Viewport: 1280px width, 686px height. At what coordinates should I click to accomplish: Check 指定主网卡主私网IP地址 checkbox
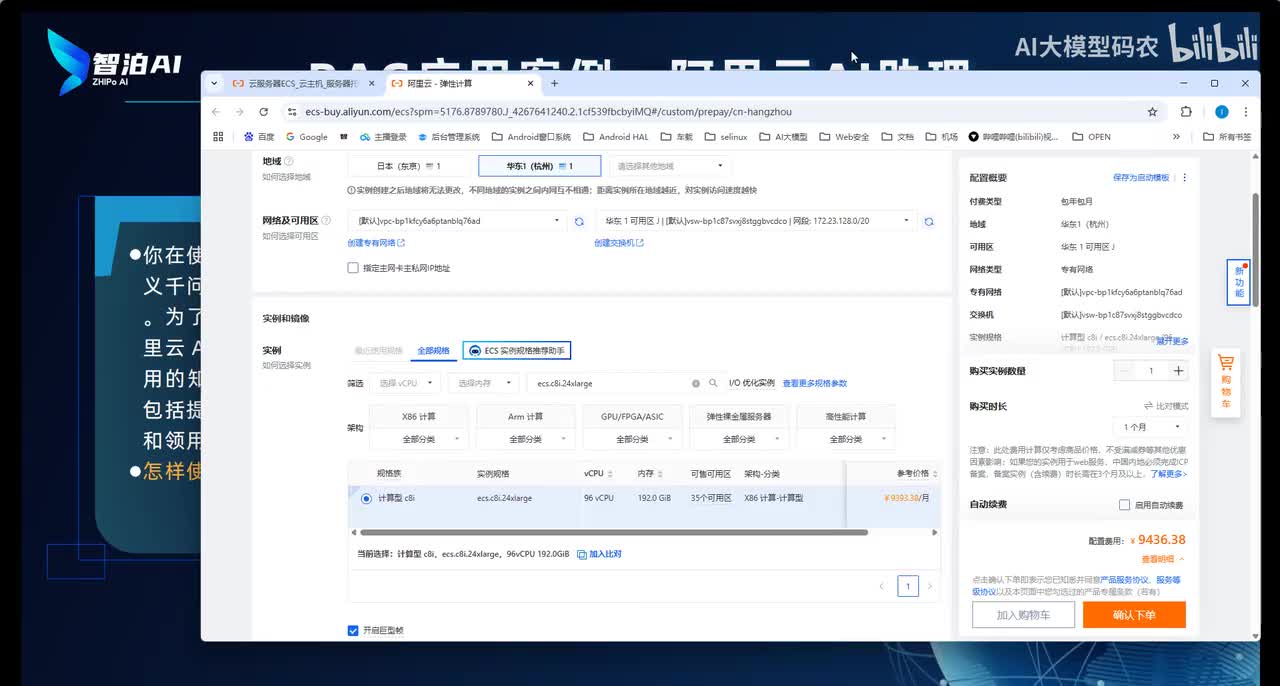click(x=353, y=268)
